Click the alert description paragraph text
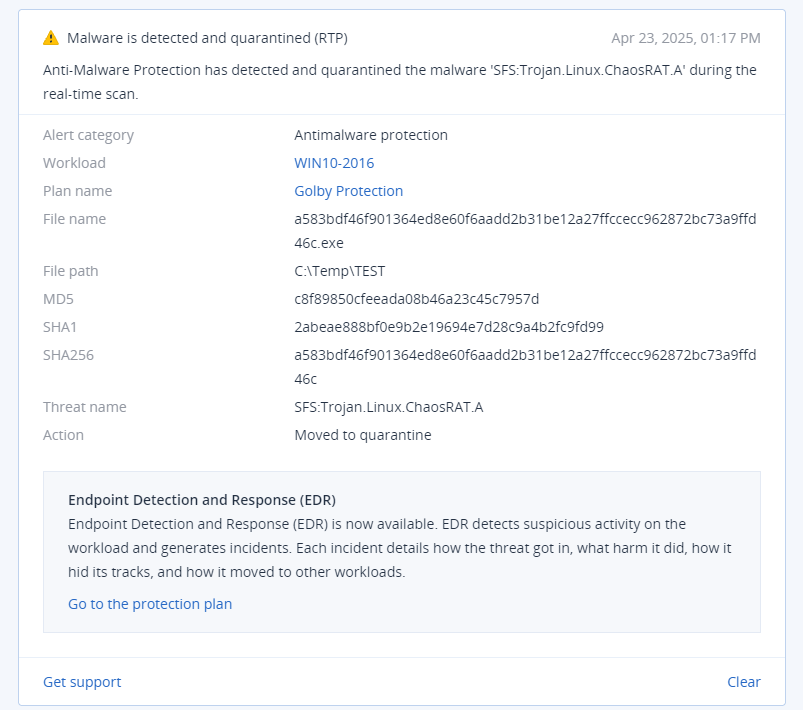This screenshot has height=710, width=803. (399, 82)
